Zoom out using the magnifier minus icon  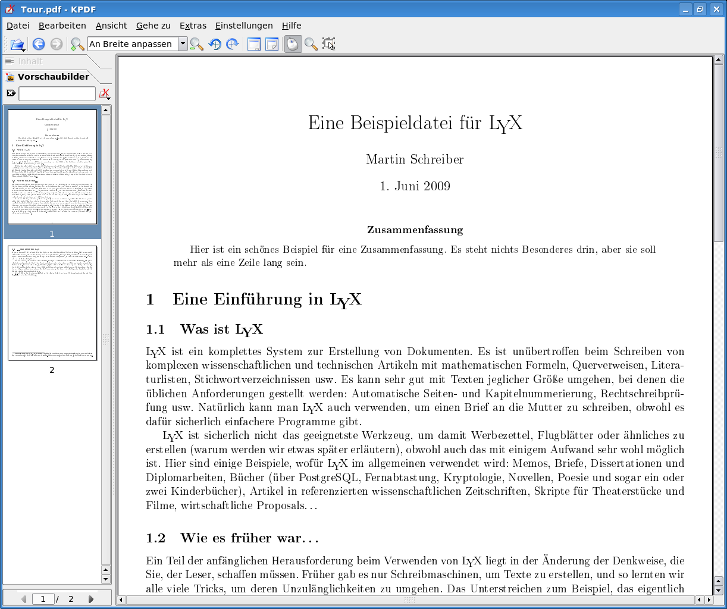pos(197,44)
